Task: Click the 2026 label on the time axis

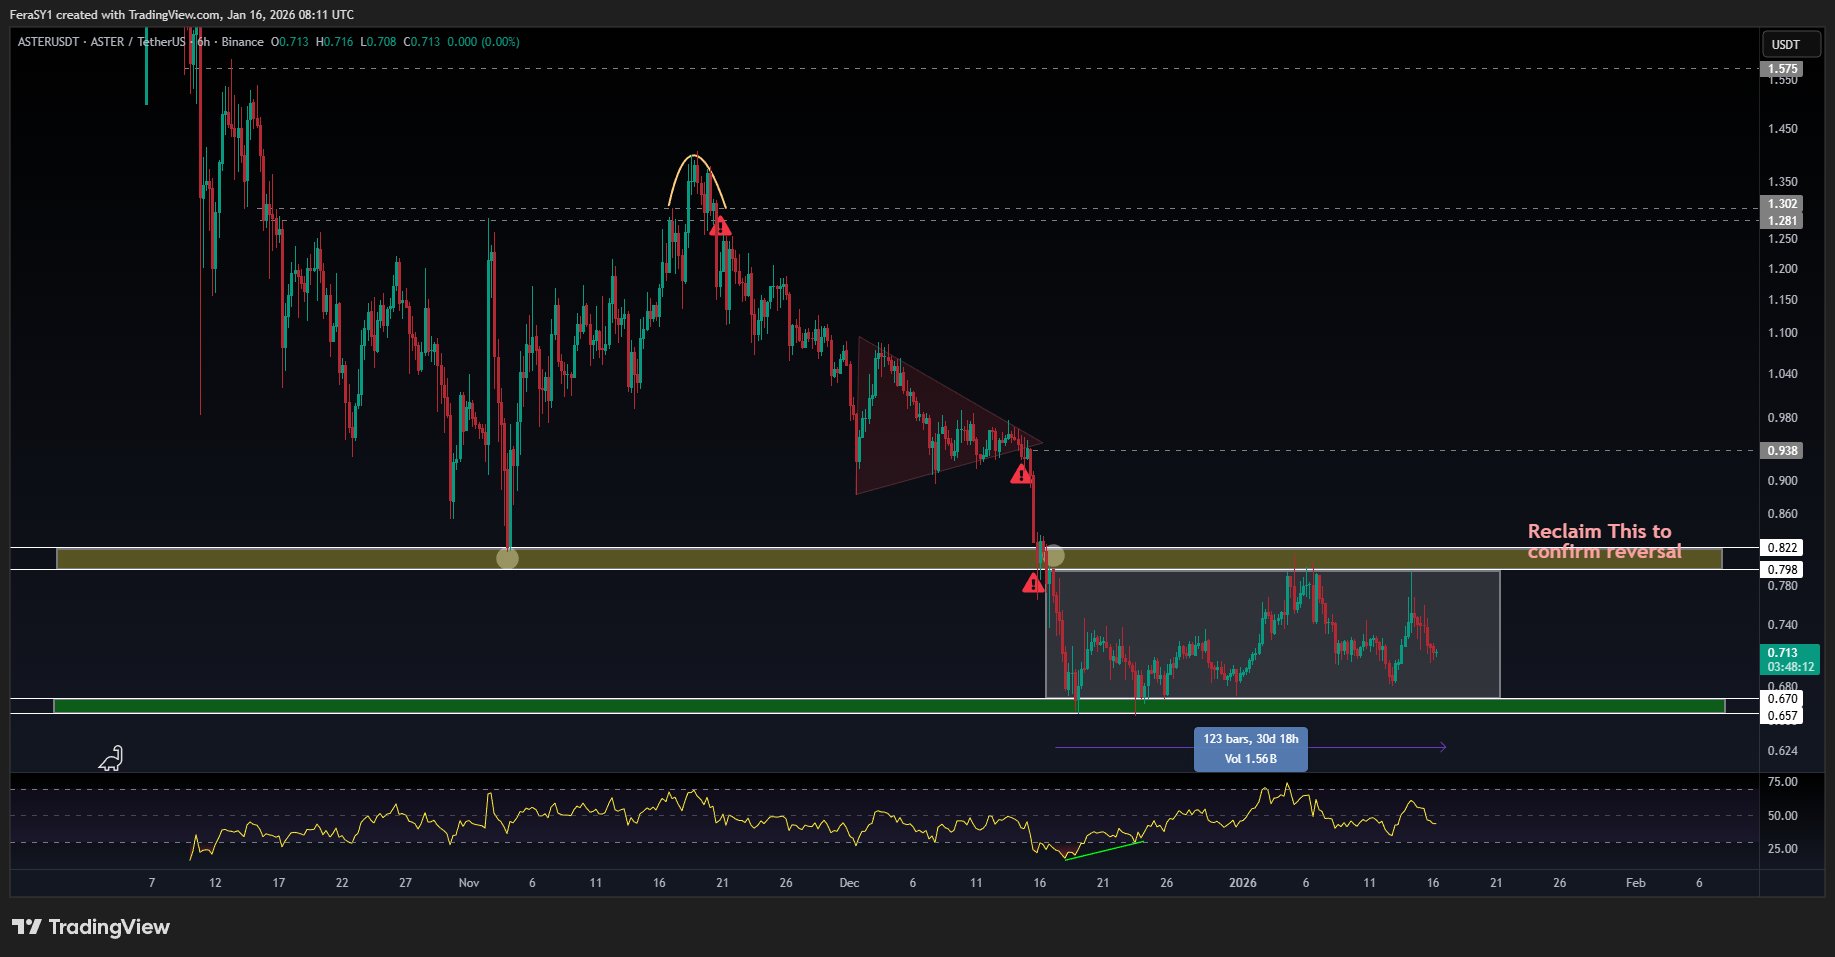Action: coord(1243,883)
